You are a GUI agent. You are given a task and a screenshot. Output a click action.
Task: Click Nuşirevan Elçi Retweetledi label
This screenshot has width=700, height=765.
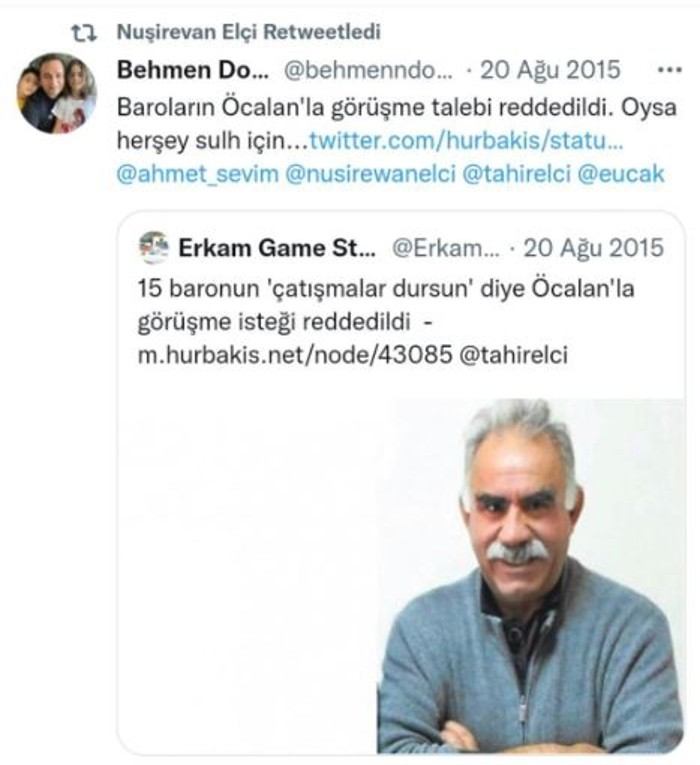(249, 32)
